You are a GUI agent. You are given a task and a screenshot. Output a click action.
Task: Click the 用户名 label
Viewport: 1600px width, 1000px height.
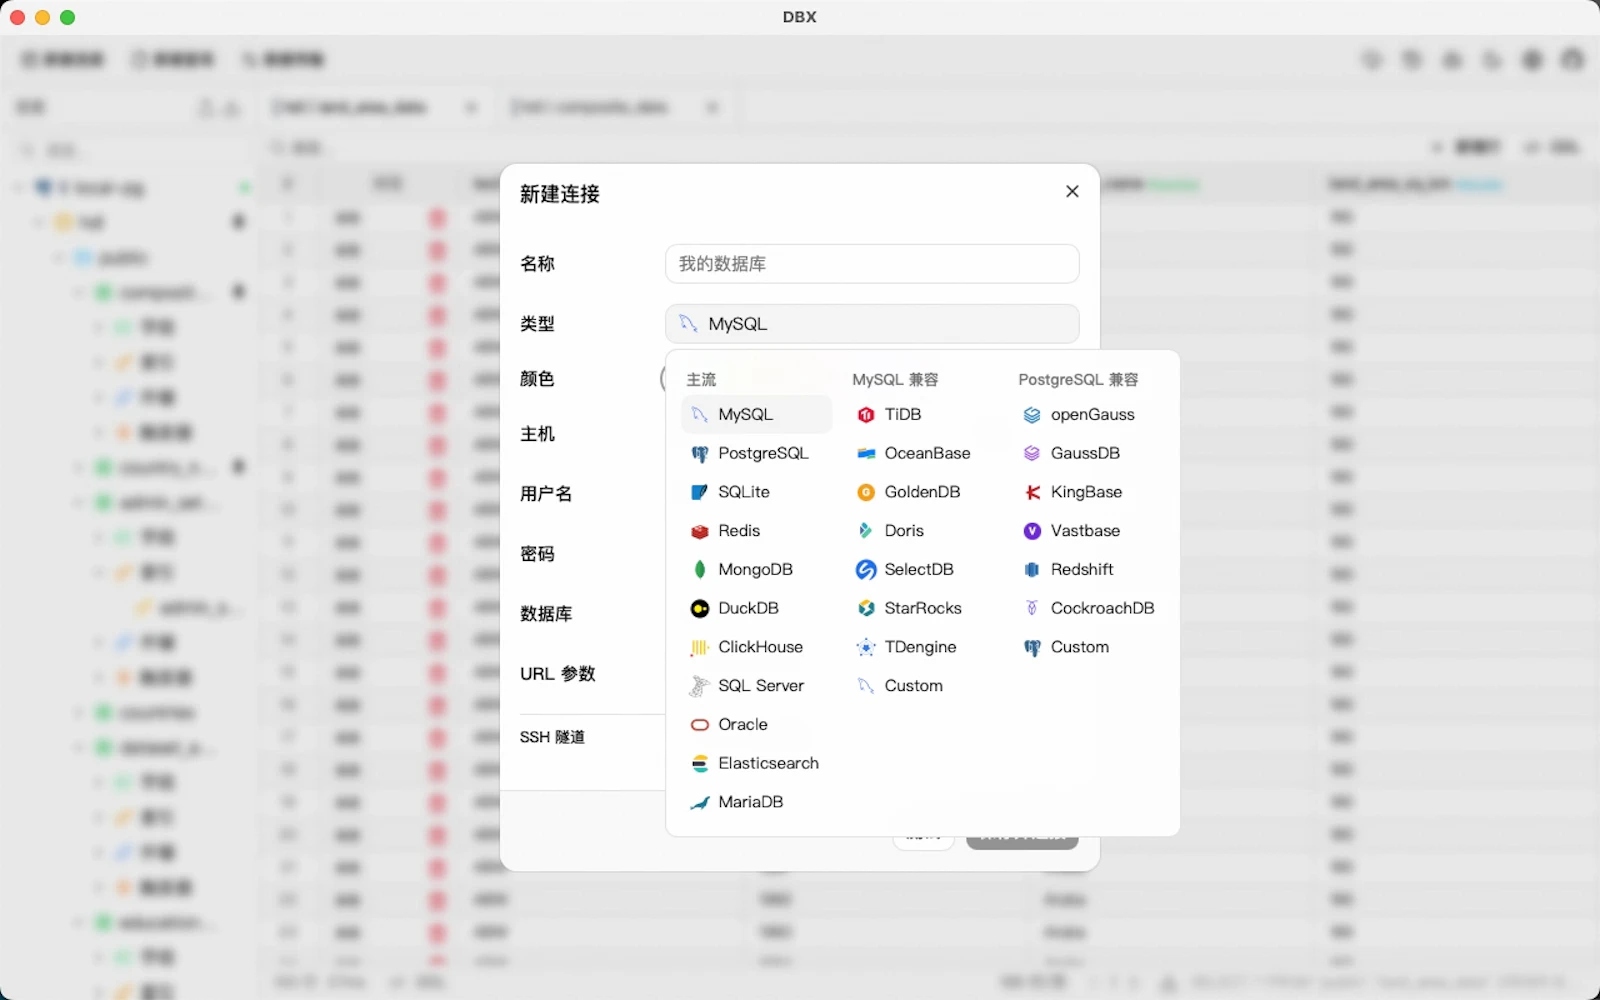tap(546, 494)
